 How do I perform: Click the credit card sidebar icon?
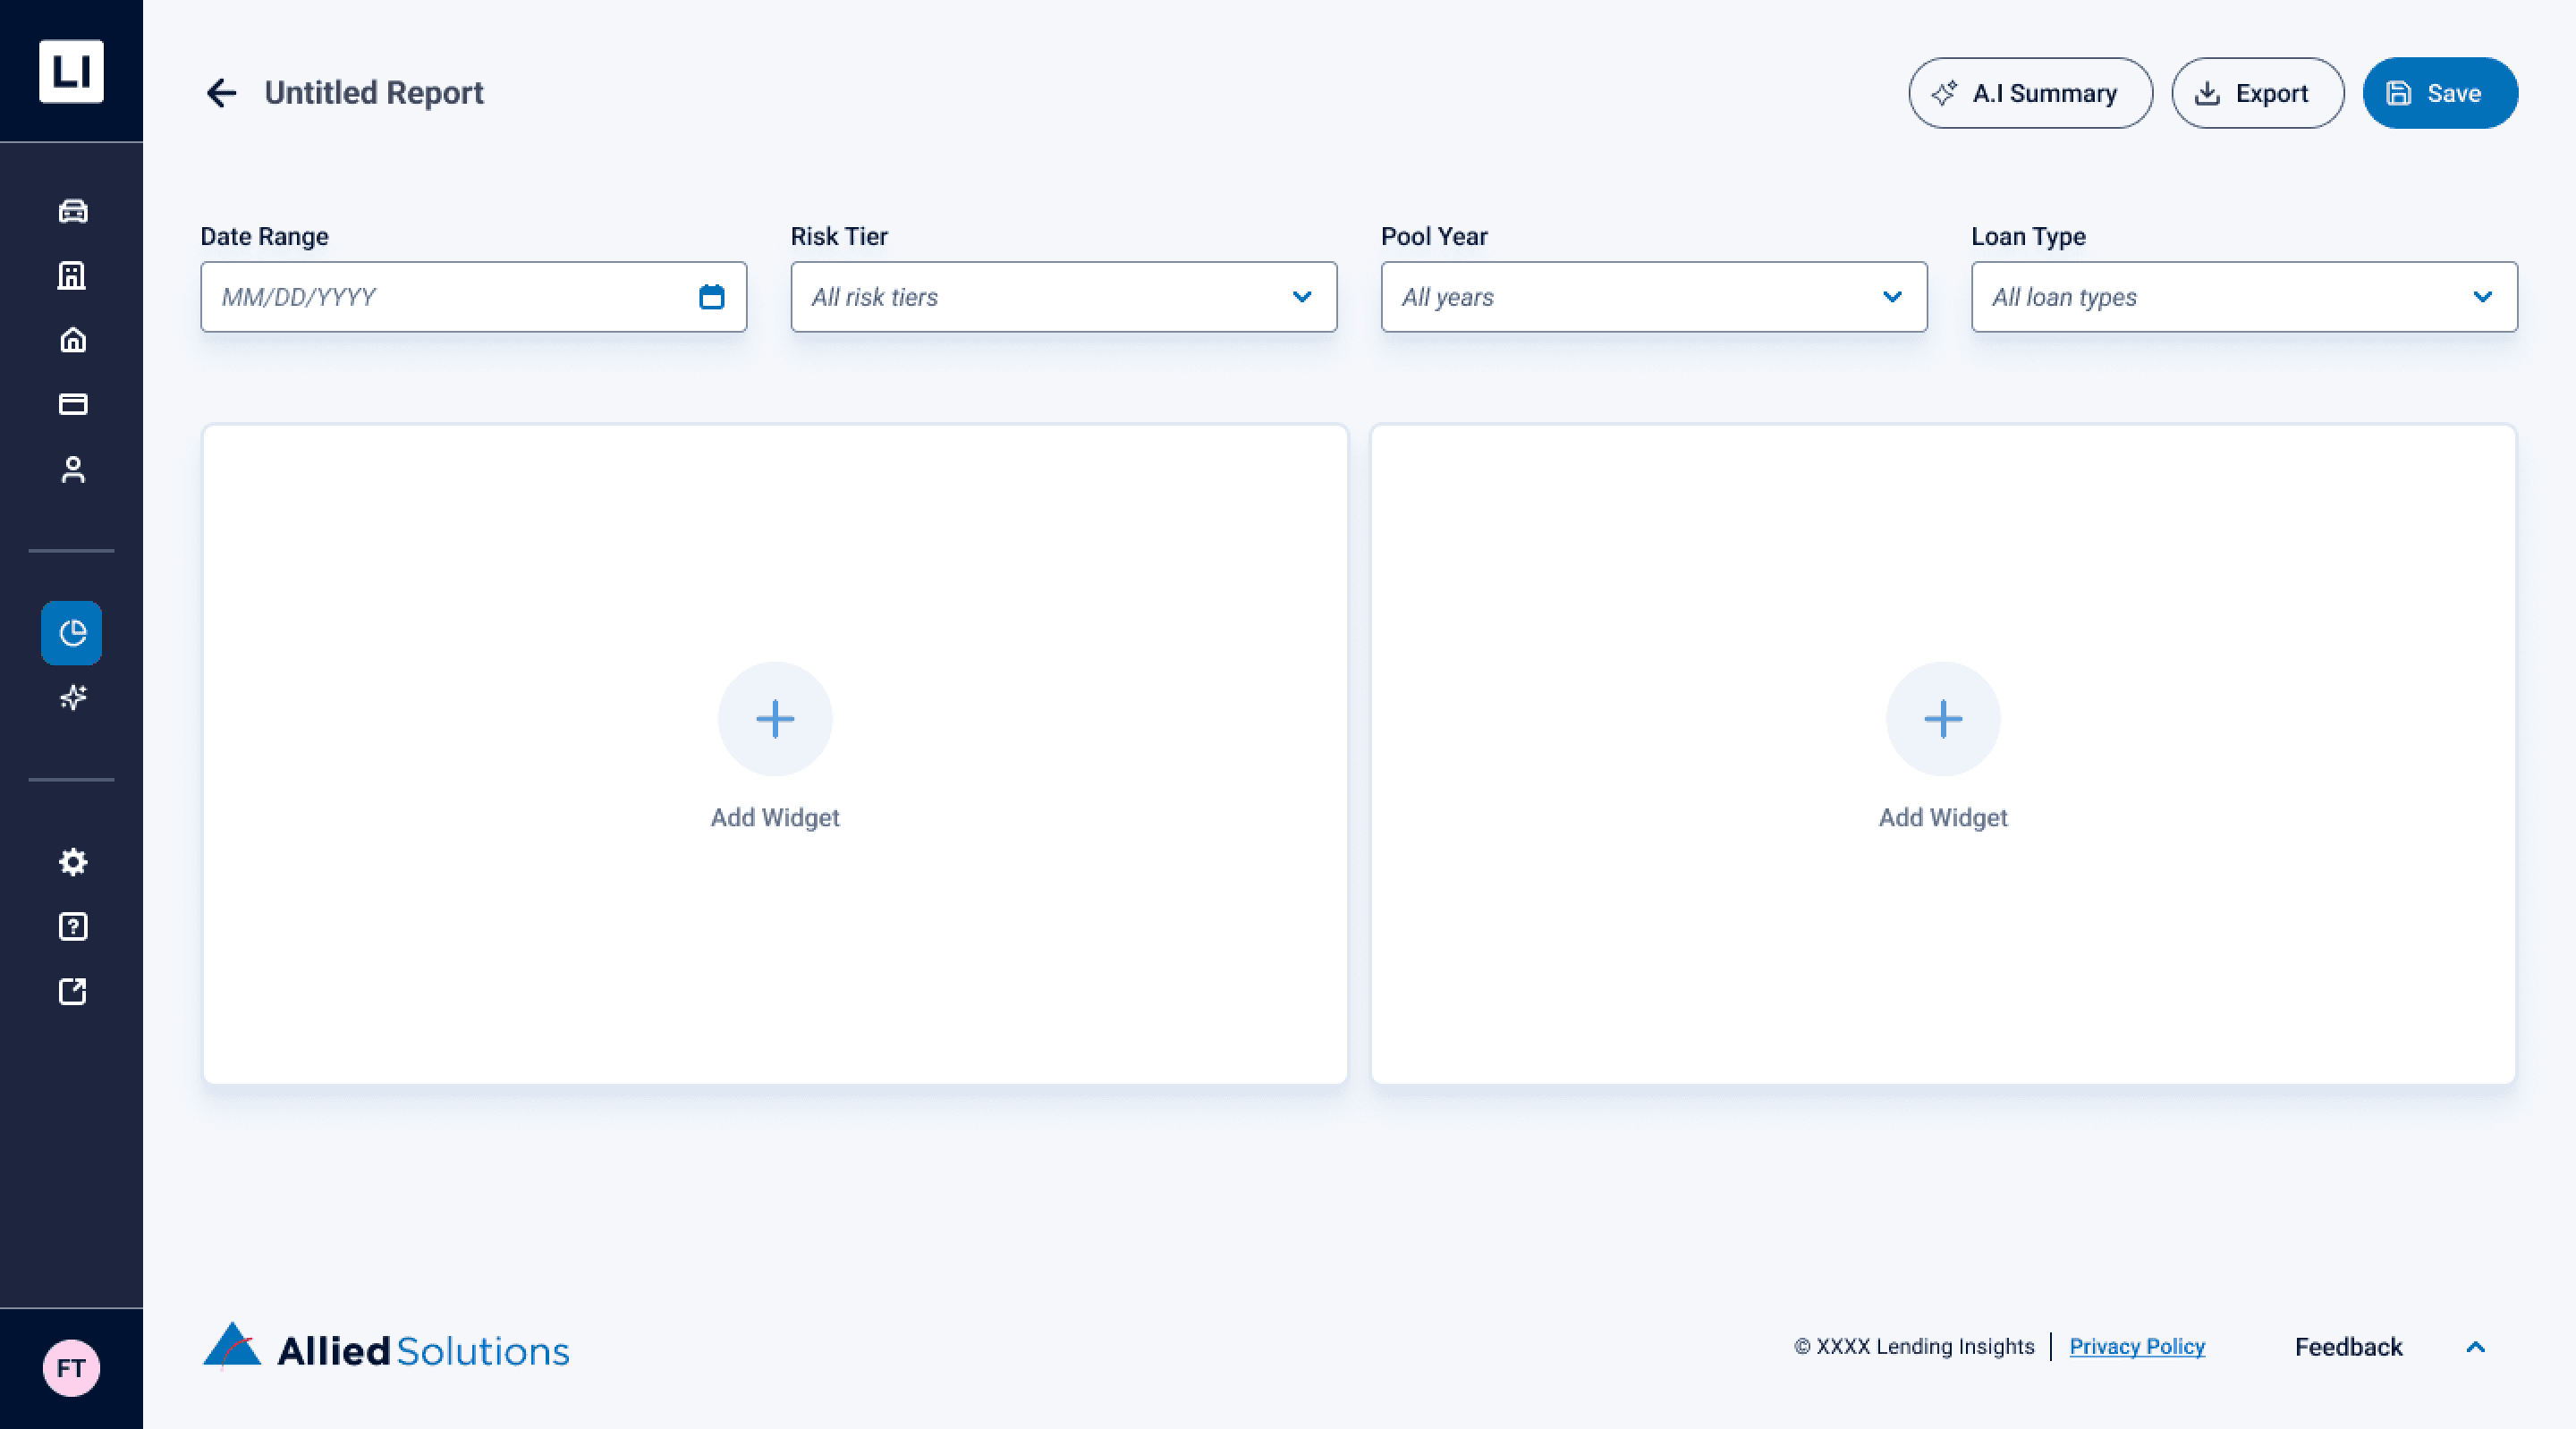pos(72,404)
